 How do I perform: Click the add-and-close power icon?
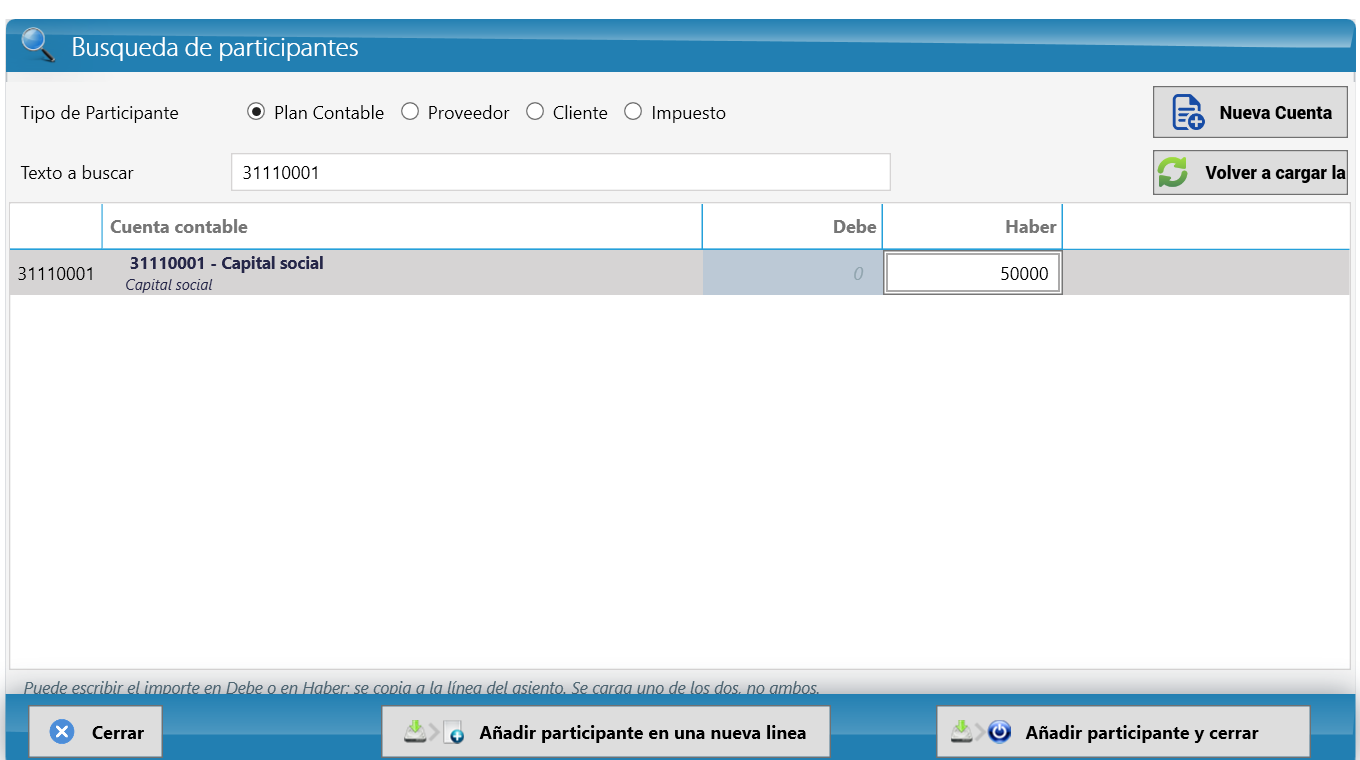point(981,732)
